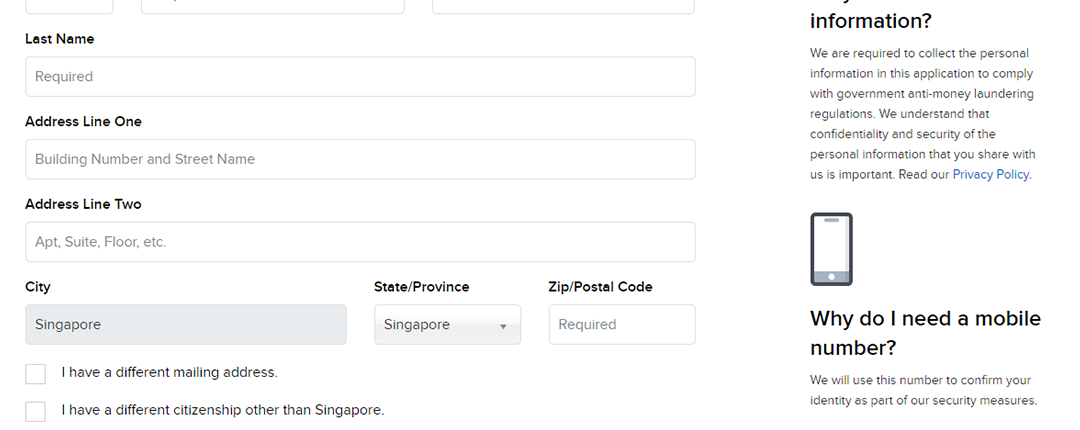Check 'I have a different mailing address'
Screen dimensions: 1080x430
pos(36,374)
